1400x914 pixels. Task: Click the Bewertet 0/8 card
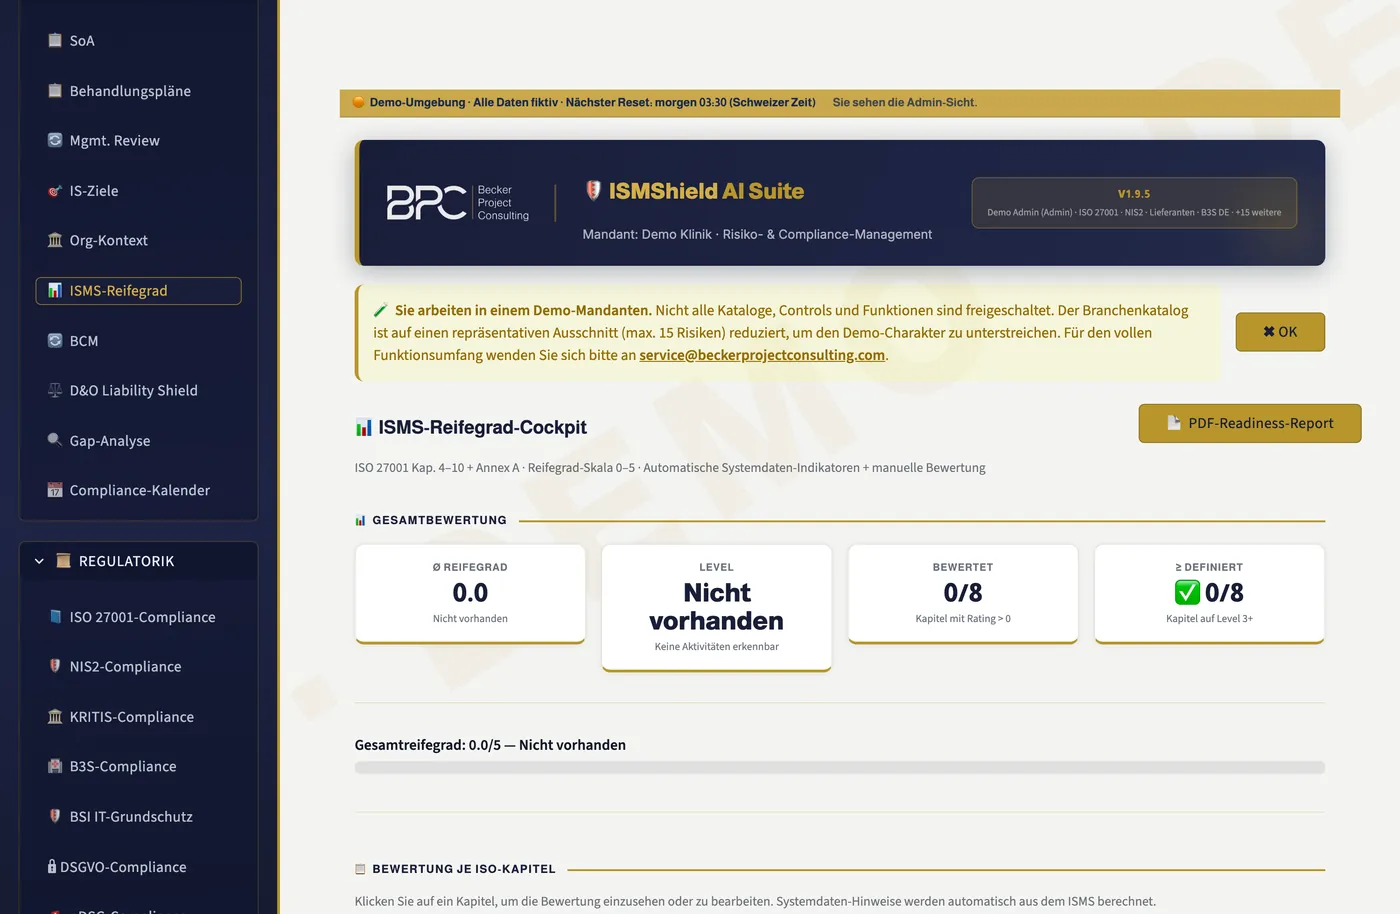[x=963, y=594]
